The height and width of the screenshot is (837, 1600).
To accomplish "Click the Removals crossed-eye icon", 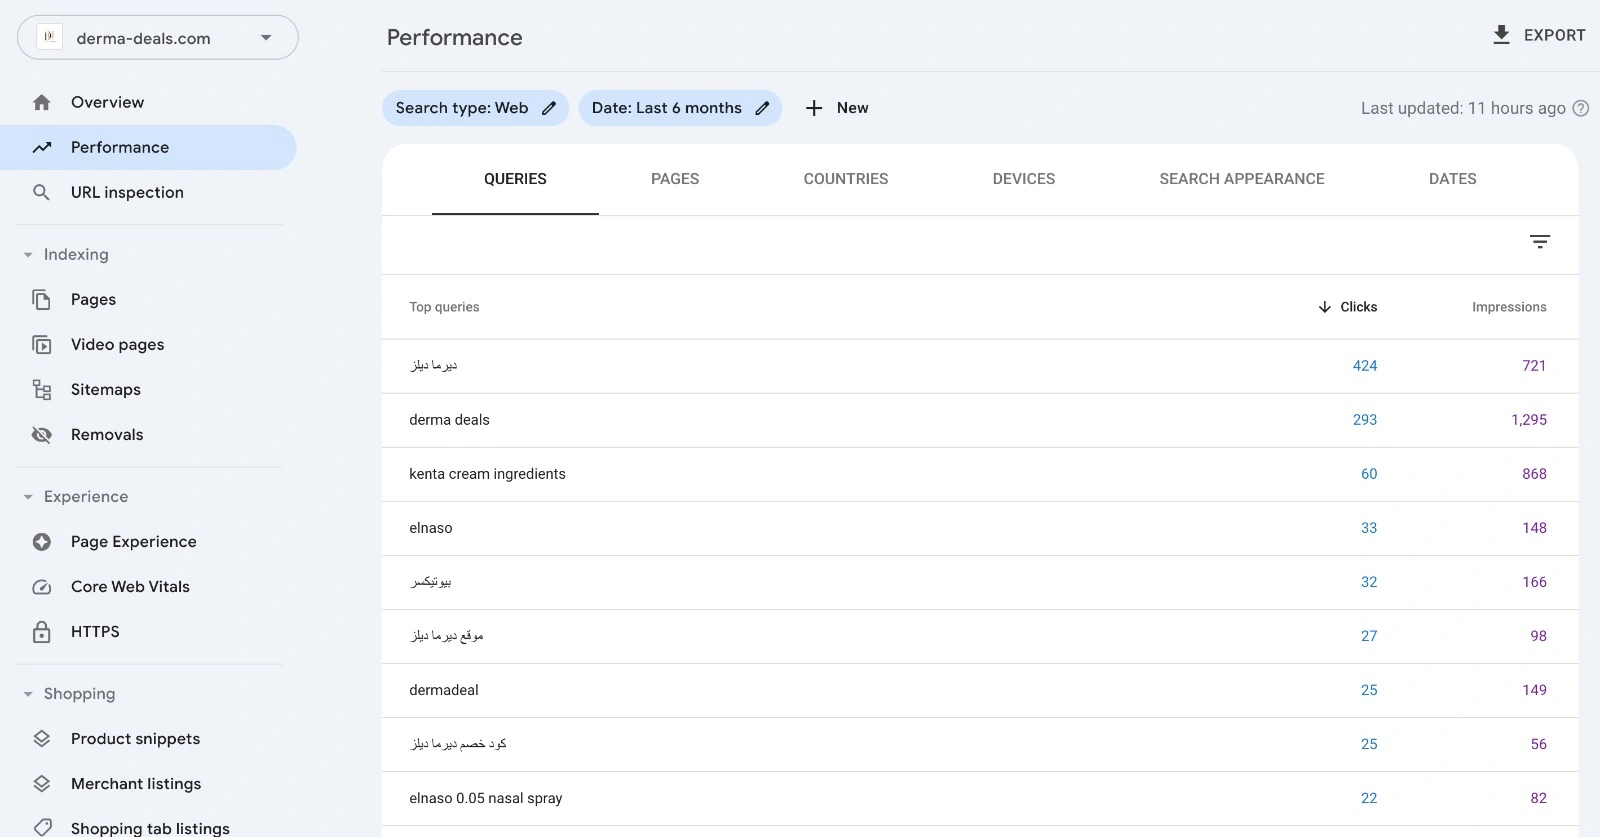I will coord(41,434).
